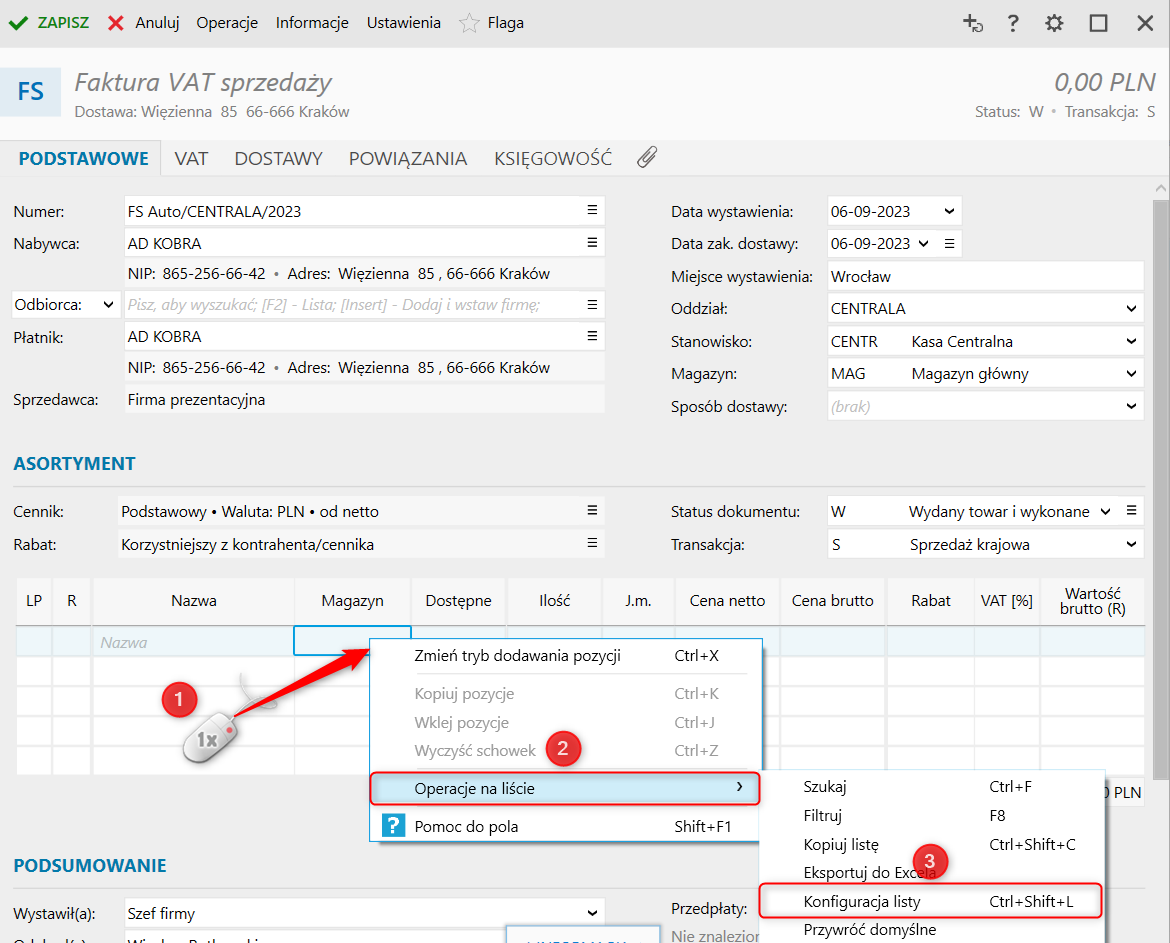Open the list menu icon for Płatnik field
Viewport: 1170px width, 943px height.
coord(592,336)
